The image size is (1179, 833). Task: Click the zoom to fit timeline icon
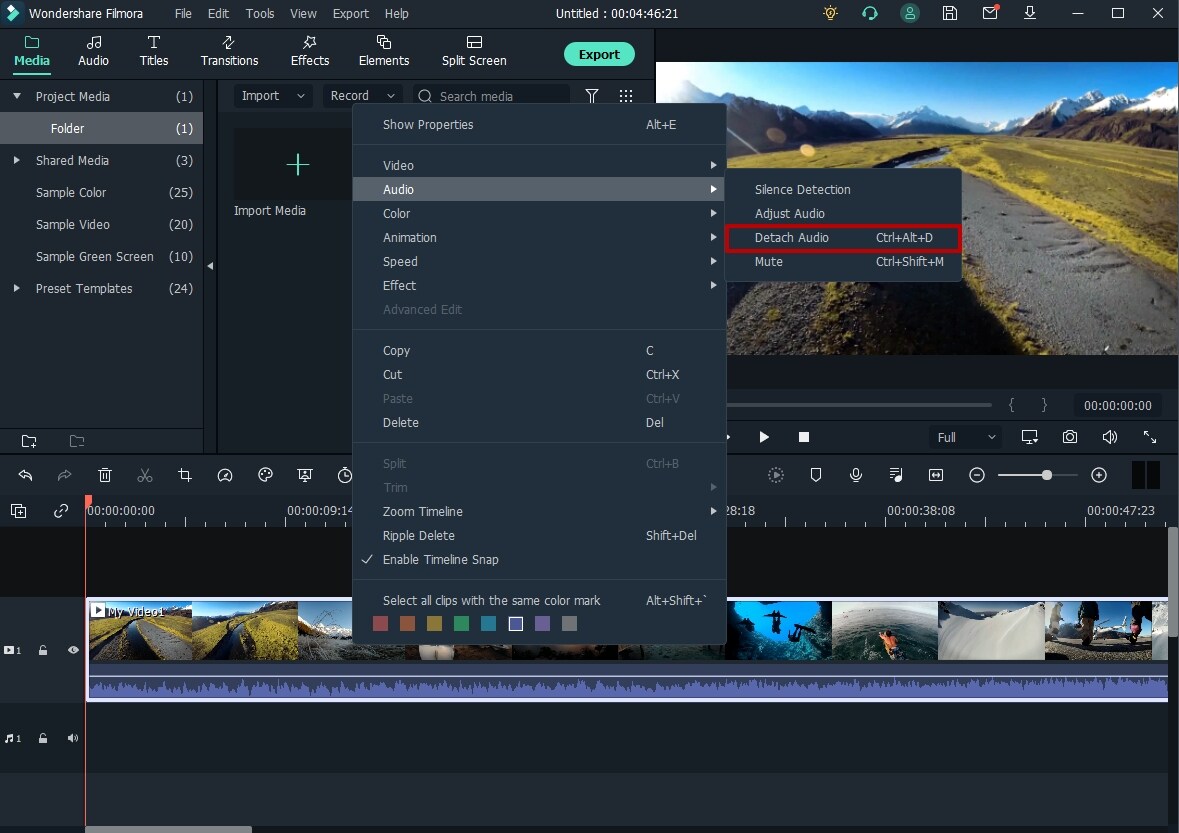tap(936, 475)
